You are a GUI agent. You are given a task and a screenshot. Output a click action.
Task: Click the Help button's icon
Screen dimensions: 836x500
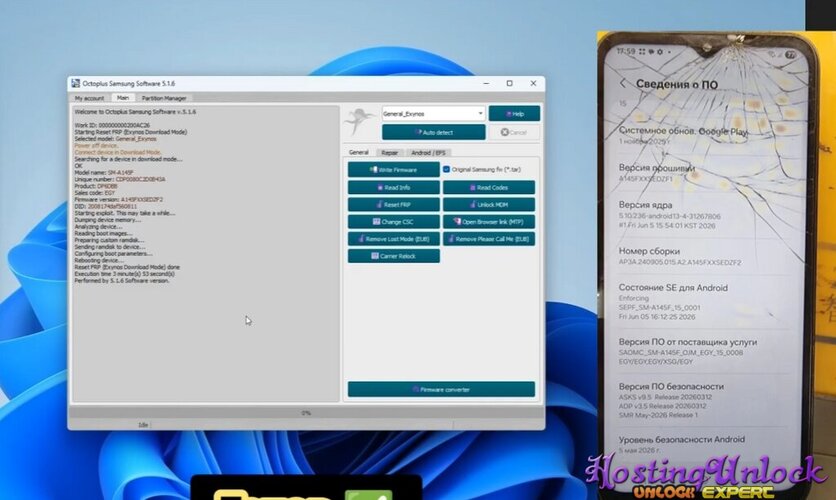(509, 114)
